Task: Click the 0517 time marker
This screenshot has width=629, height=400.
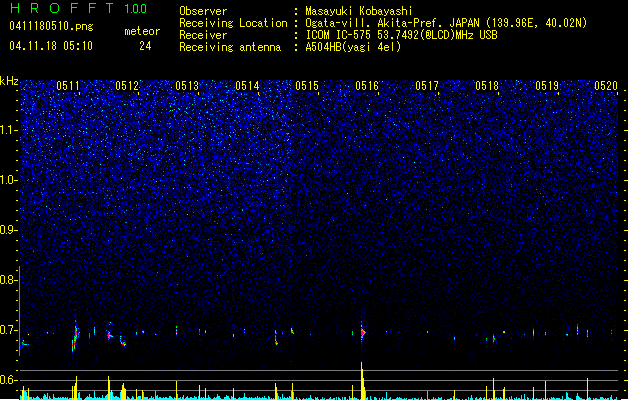Action: [427, 86]
